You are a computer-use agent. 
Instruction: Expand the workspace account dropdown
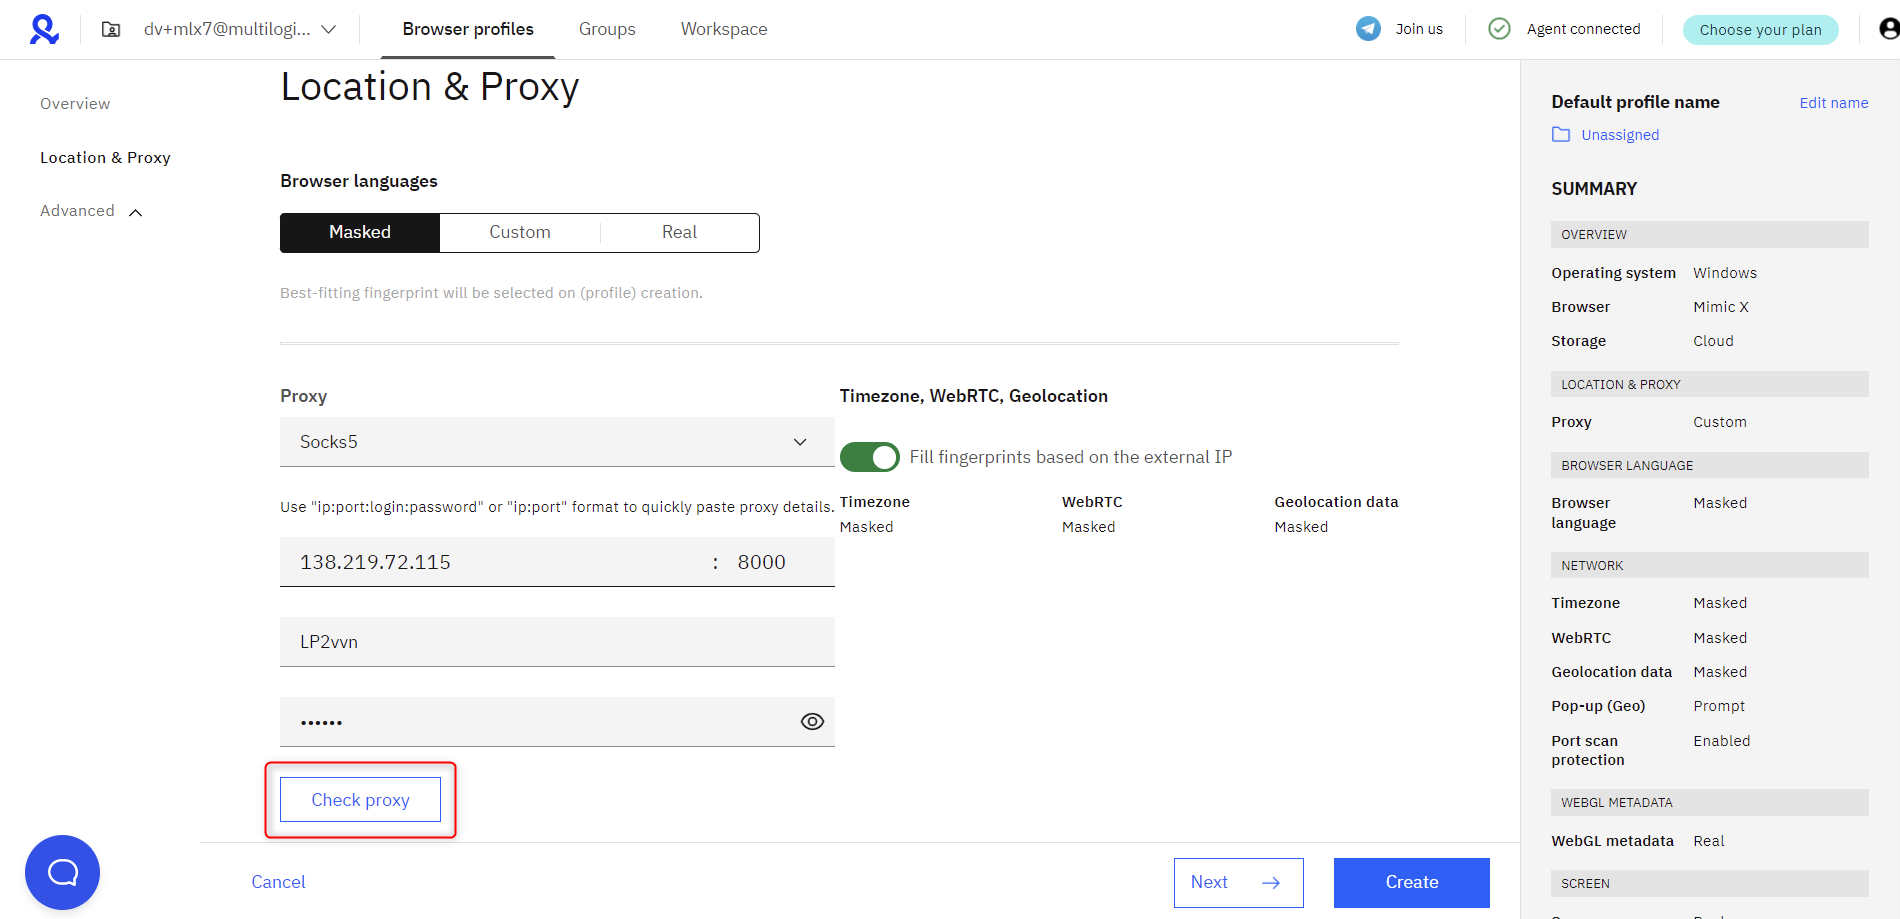(328, 30)
